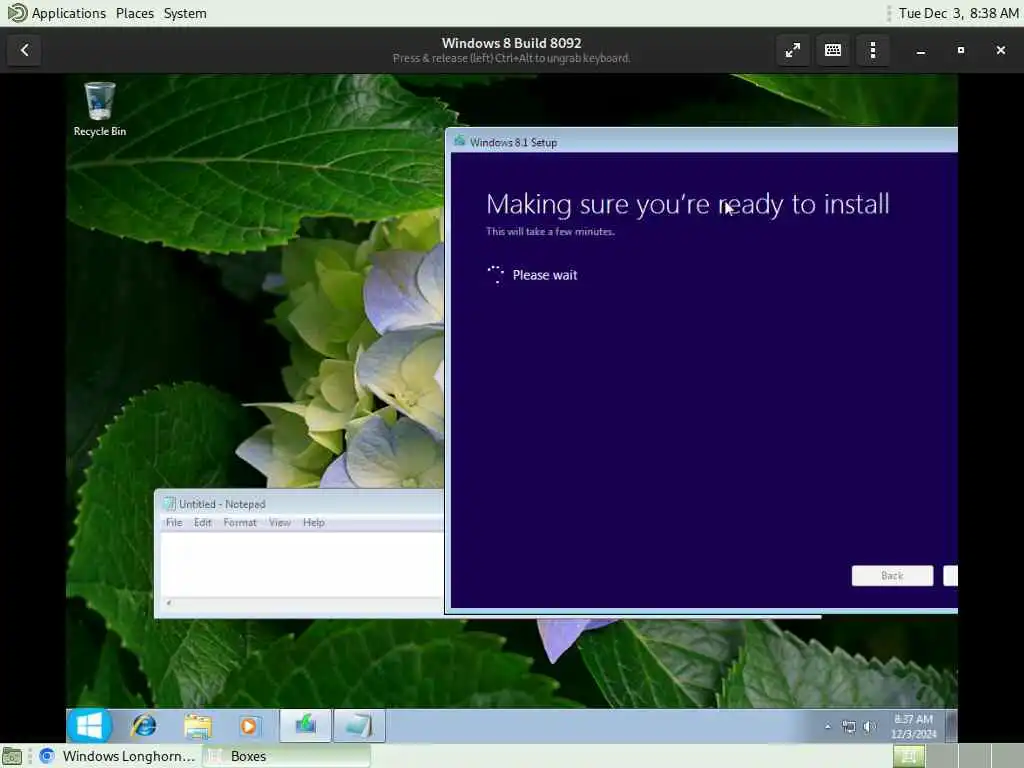Screen dimensions: 1024x768
Task: Click inside the Notepad text area
Action: 302,565
